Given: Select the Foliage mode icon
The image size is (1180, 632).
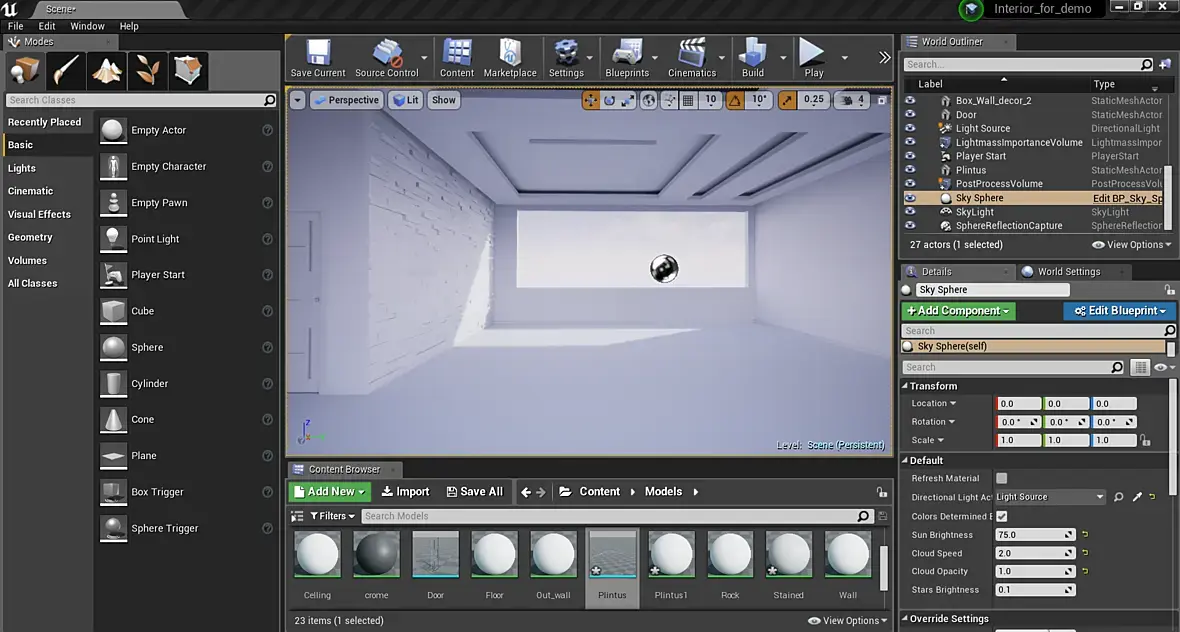Looking at the screenshot, I should pos(148,71).
